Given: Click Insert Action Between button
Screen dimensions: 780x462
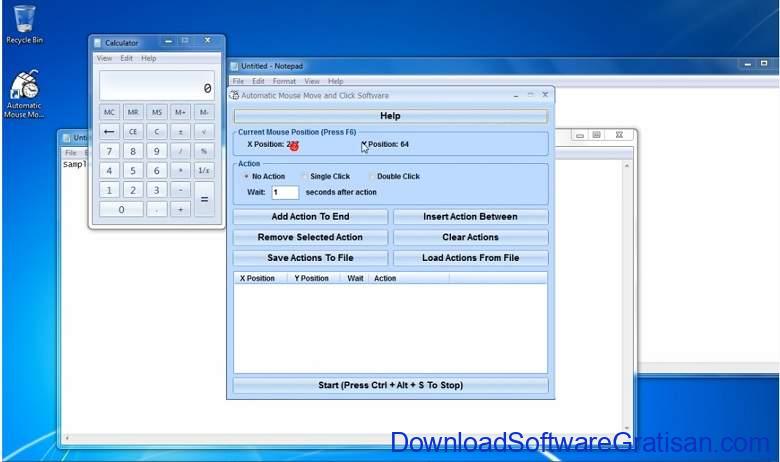Looking at the screenshot, I should point(471,217).
